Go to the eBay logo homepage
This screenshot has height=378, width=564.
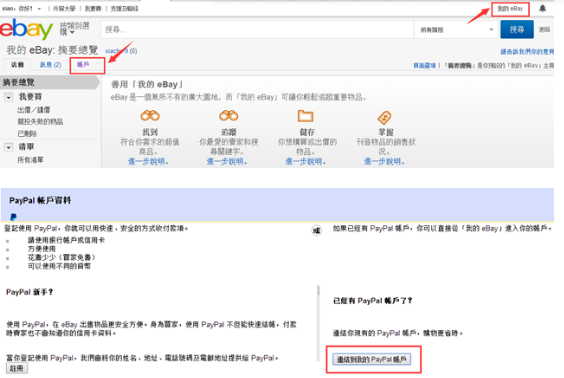[26, 29]
